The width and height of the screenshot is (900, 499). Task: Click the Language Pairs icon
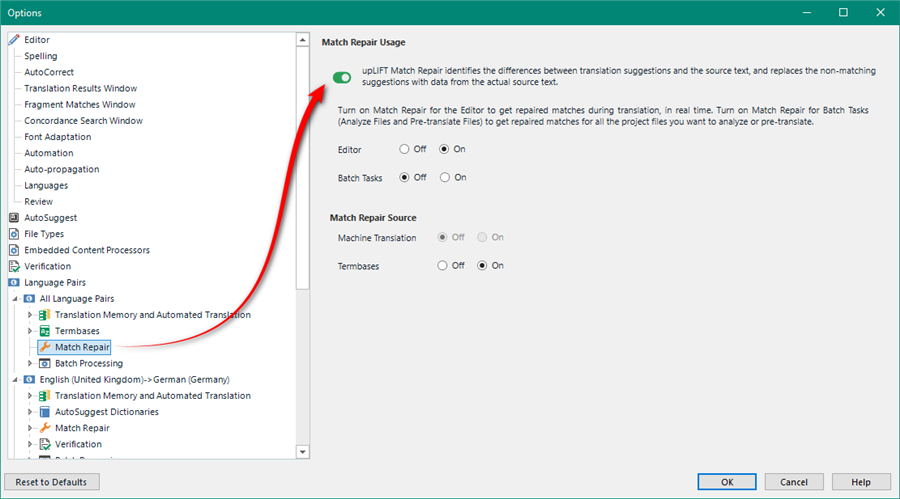[14, 283]
